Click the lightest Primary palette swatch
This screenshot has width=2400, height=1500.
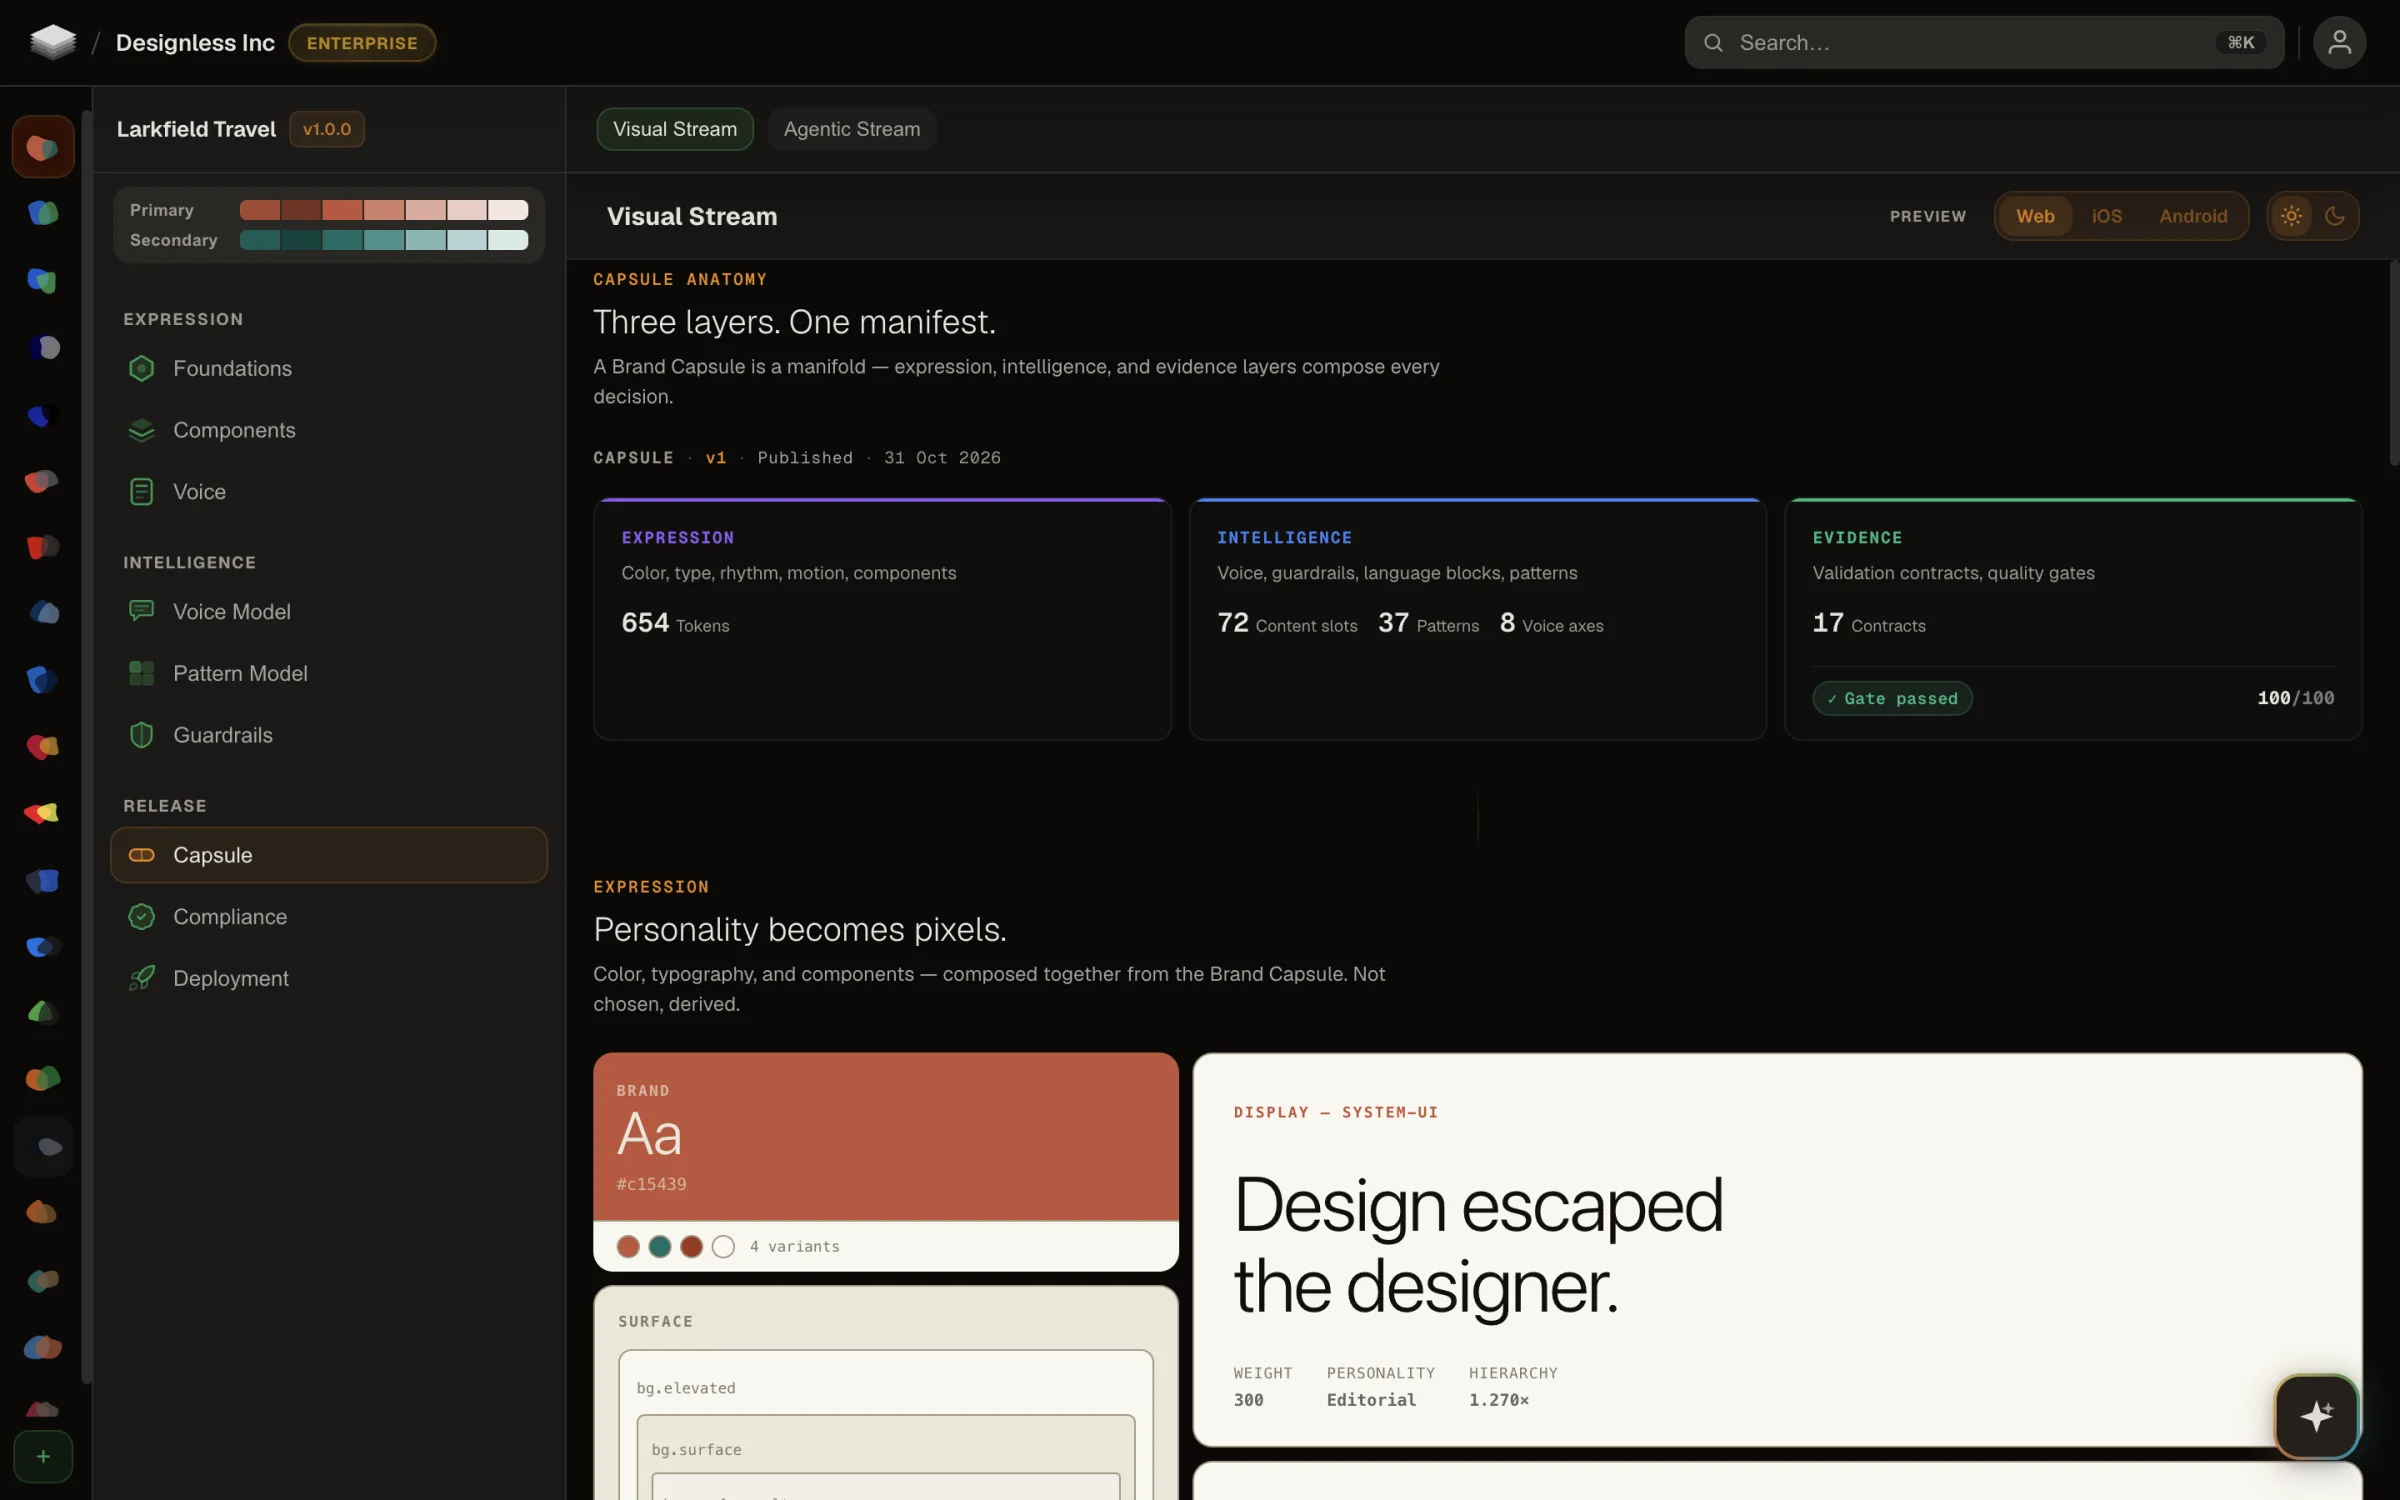tap(508, 210)
